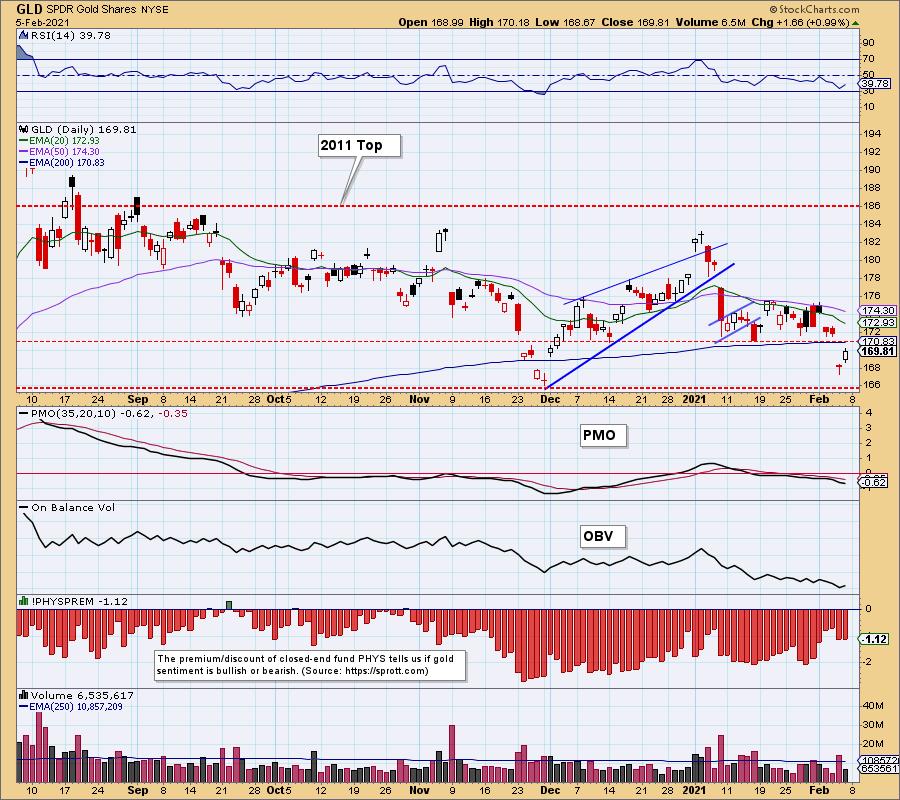
Task: Click the RSI(14) 39.78 legend text
Action: tap(71, 36)
